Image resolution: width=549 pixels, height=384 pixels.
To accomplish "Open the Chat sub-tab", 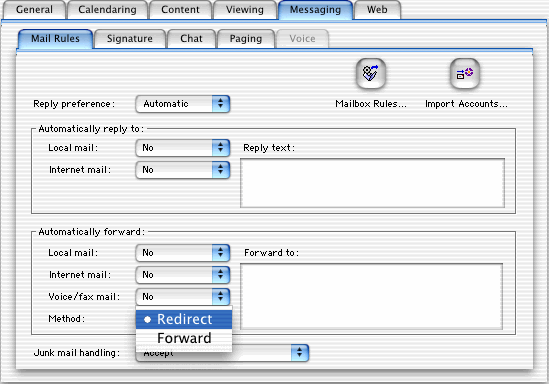I will [x=192, y=39].
